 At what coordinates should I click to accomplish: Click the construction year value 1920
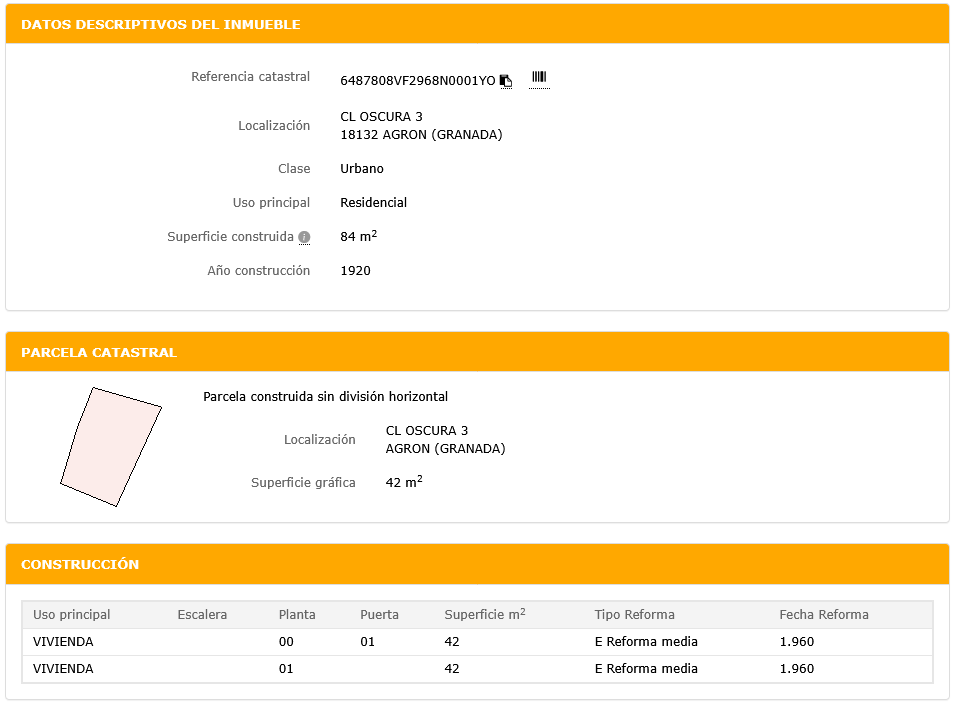coord(355,271)
